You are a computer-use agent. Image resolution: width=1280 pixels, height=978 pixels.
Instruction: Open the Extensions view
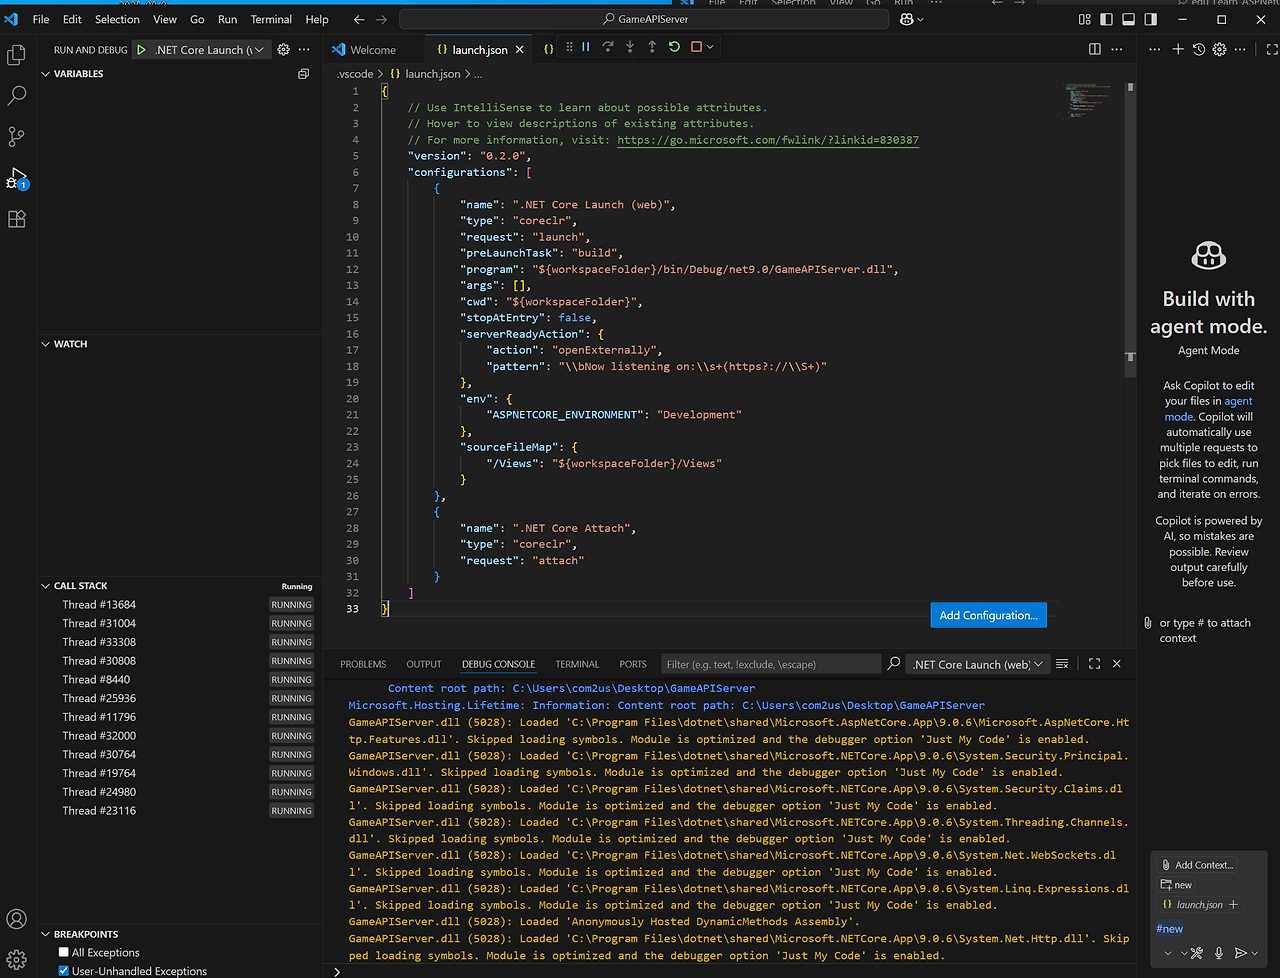[17, 219]
